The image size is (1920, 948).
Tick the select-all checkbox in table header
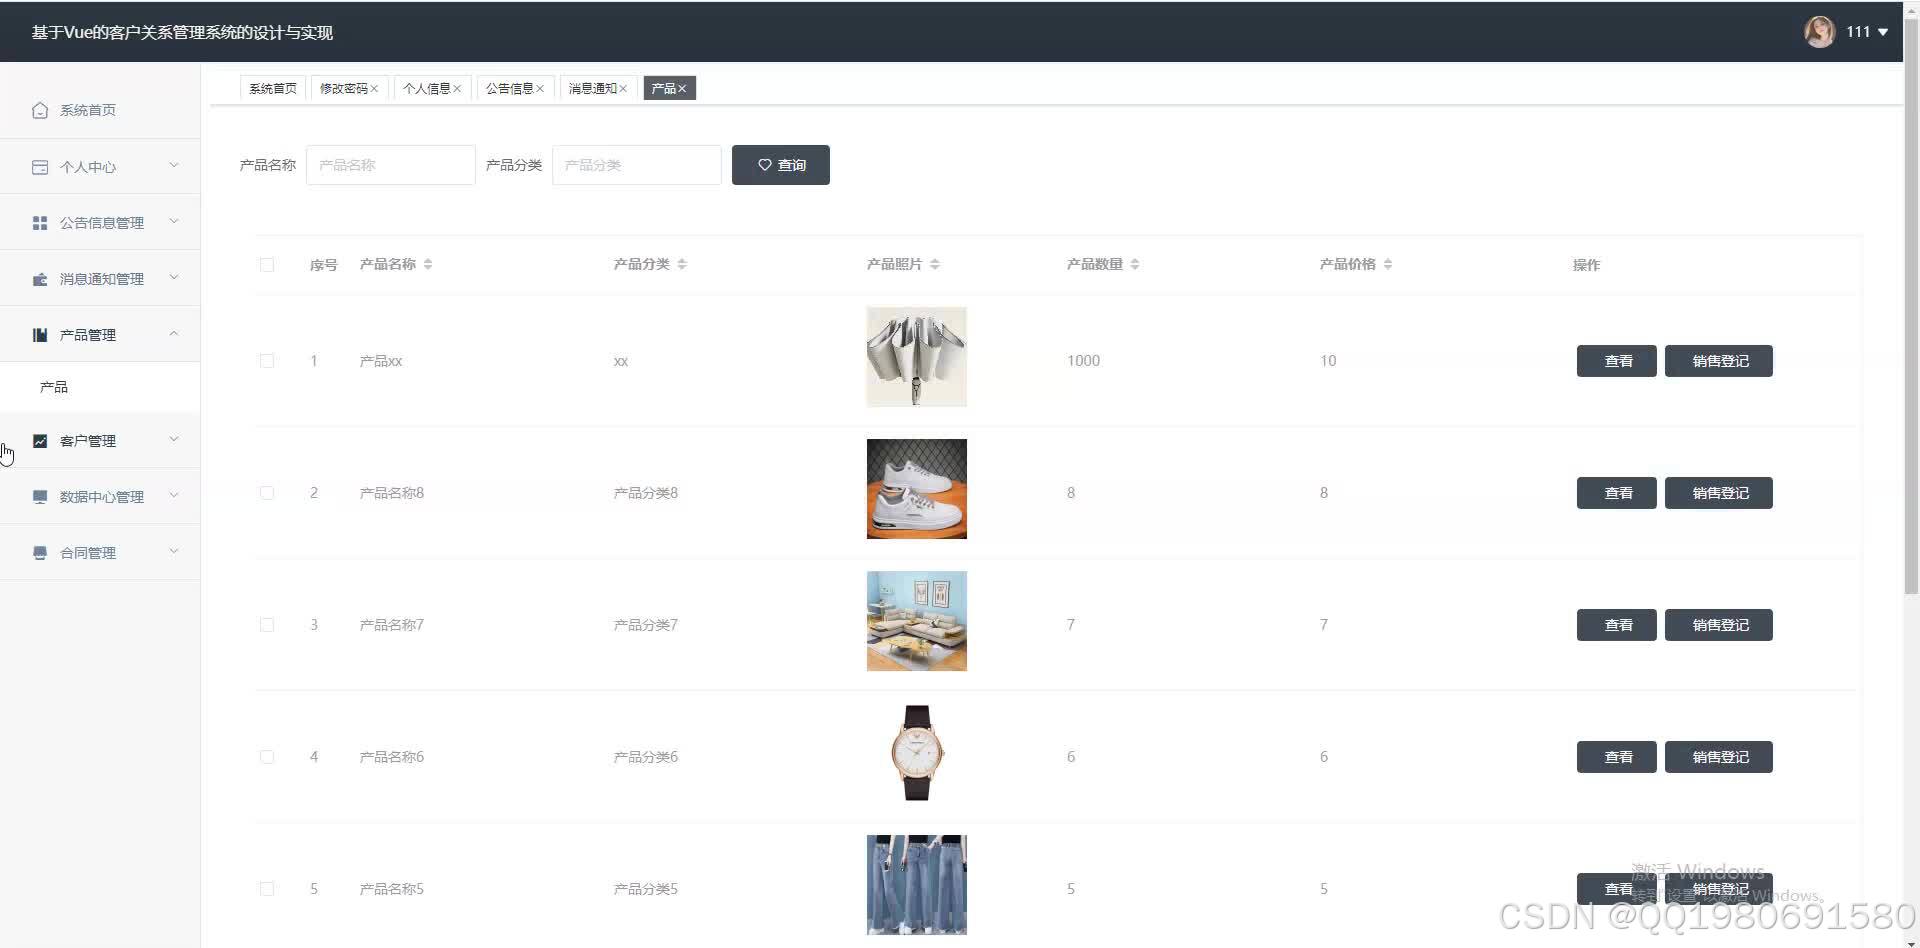click(x=267, y=265)
